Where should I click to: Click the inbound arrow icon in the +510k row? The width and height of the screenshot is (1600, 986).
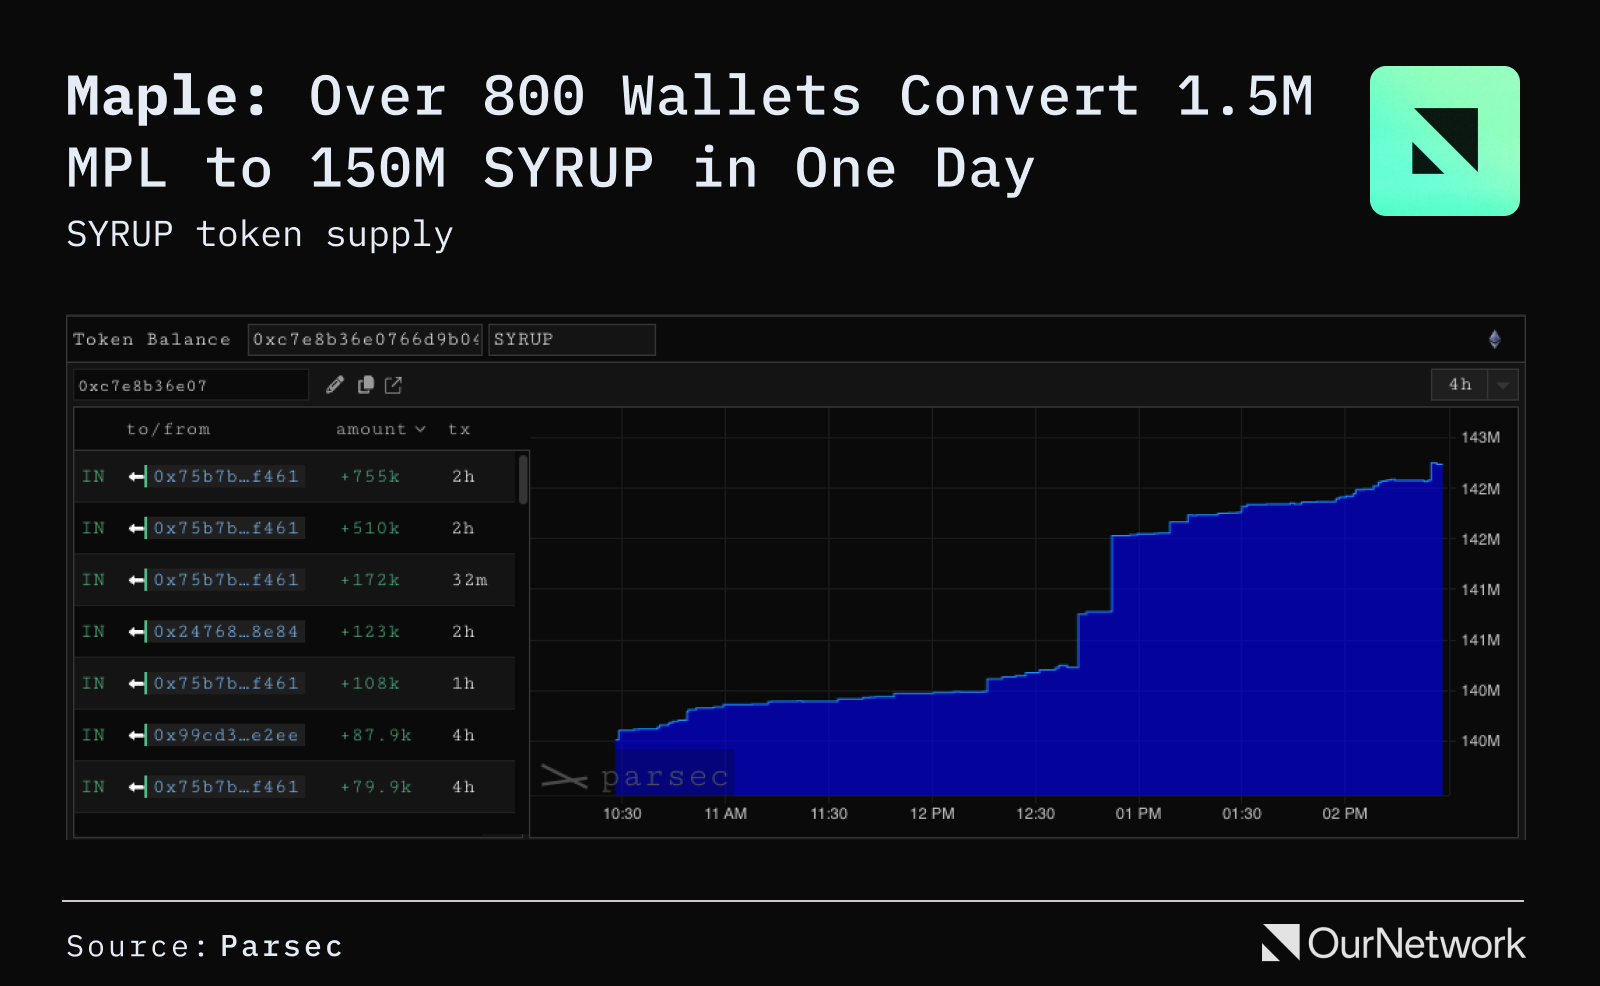click(138, 528)
